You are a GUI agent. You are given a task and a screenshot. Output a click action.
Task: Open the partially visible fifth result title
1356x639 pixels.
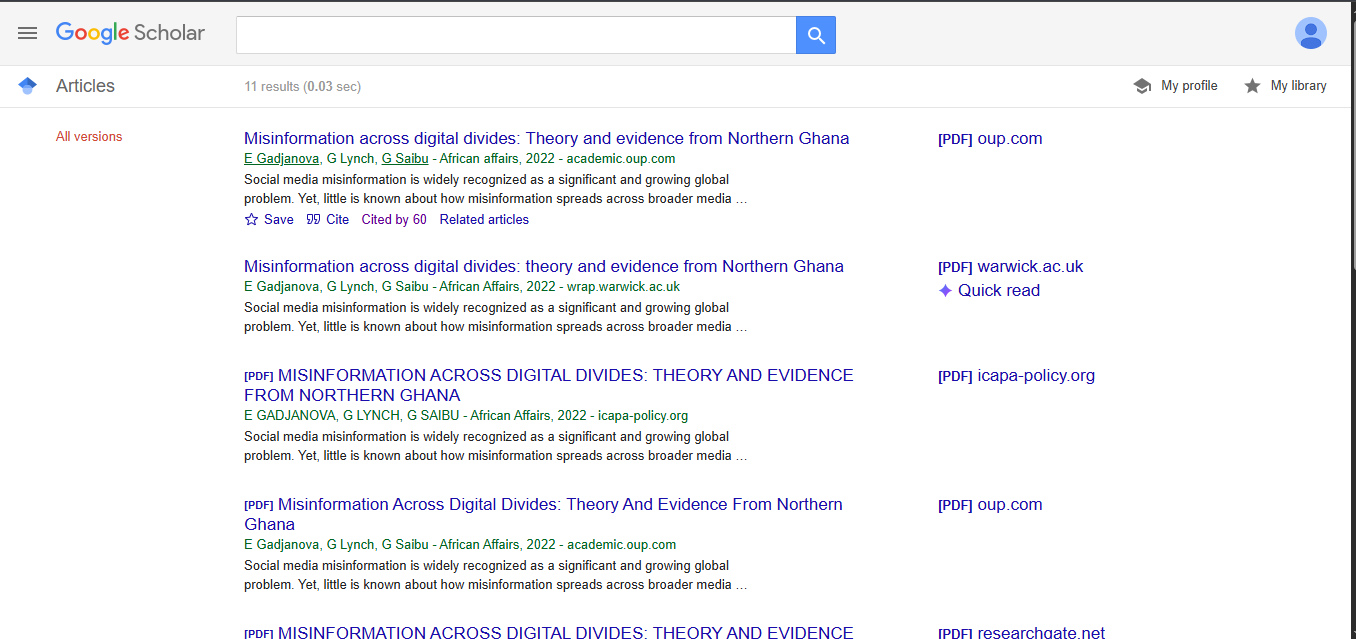point(549,632)
